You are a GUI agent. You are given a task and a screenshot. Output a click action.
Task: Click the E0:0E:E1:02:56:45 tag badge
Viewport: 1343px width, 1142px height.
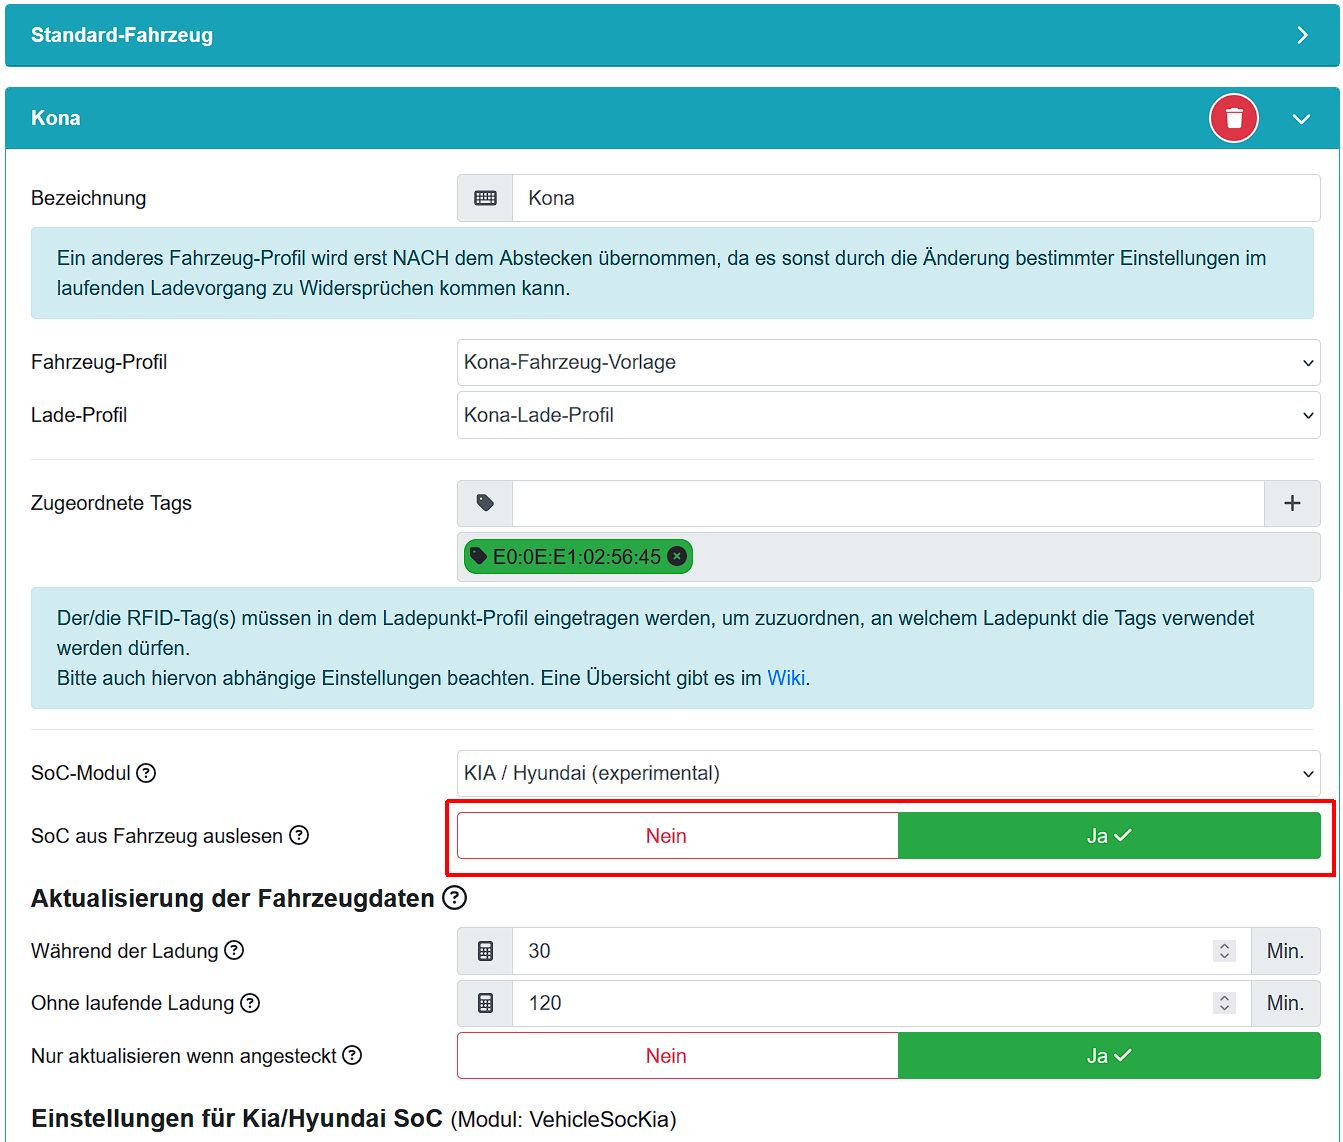(578, 557)
